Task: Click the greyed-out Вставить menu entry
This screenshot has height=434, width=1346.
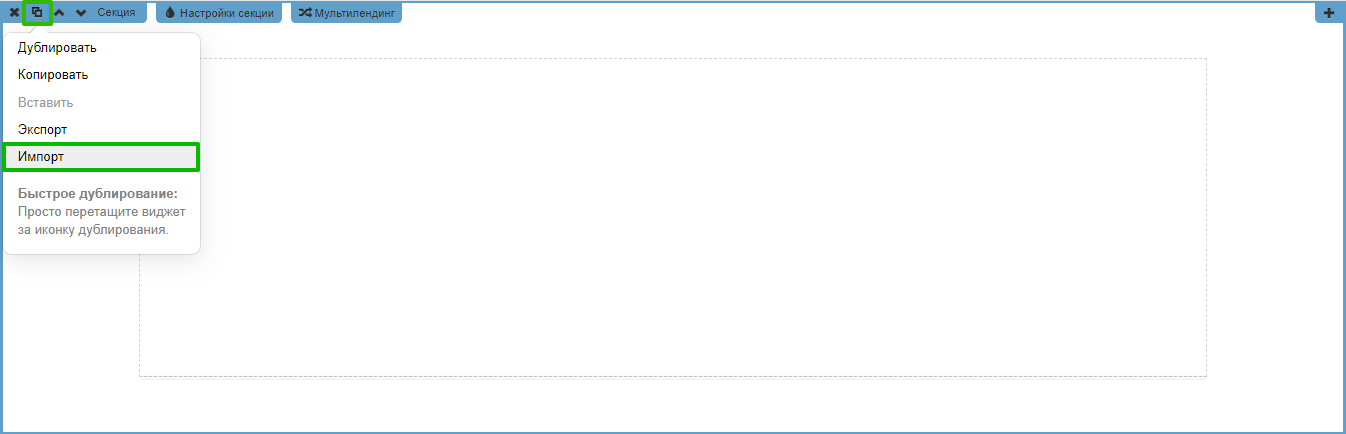Action: [x=45, y=102]
